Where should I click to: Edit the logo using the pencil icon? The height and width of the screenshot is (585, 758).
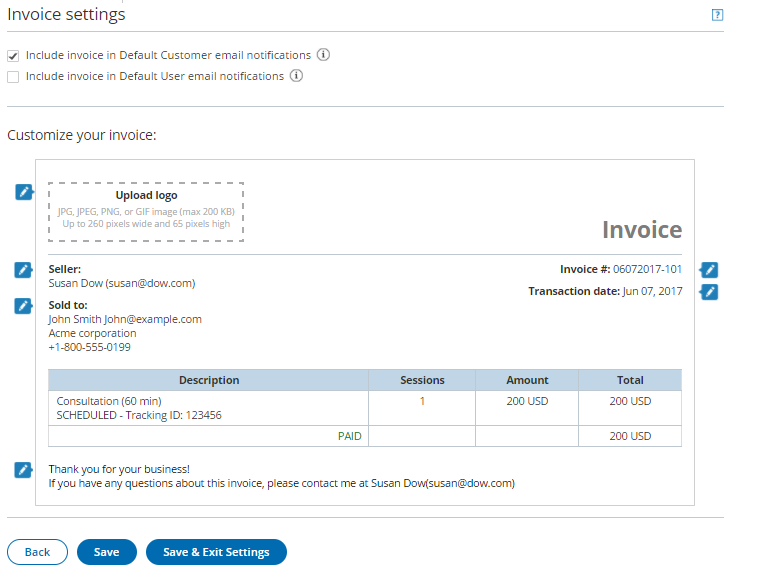tap(24, 192)
